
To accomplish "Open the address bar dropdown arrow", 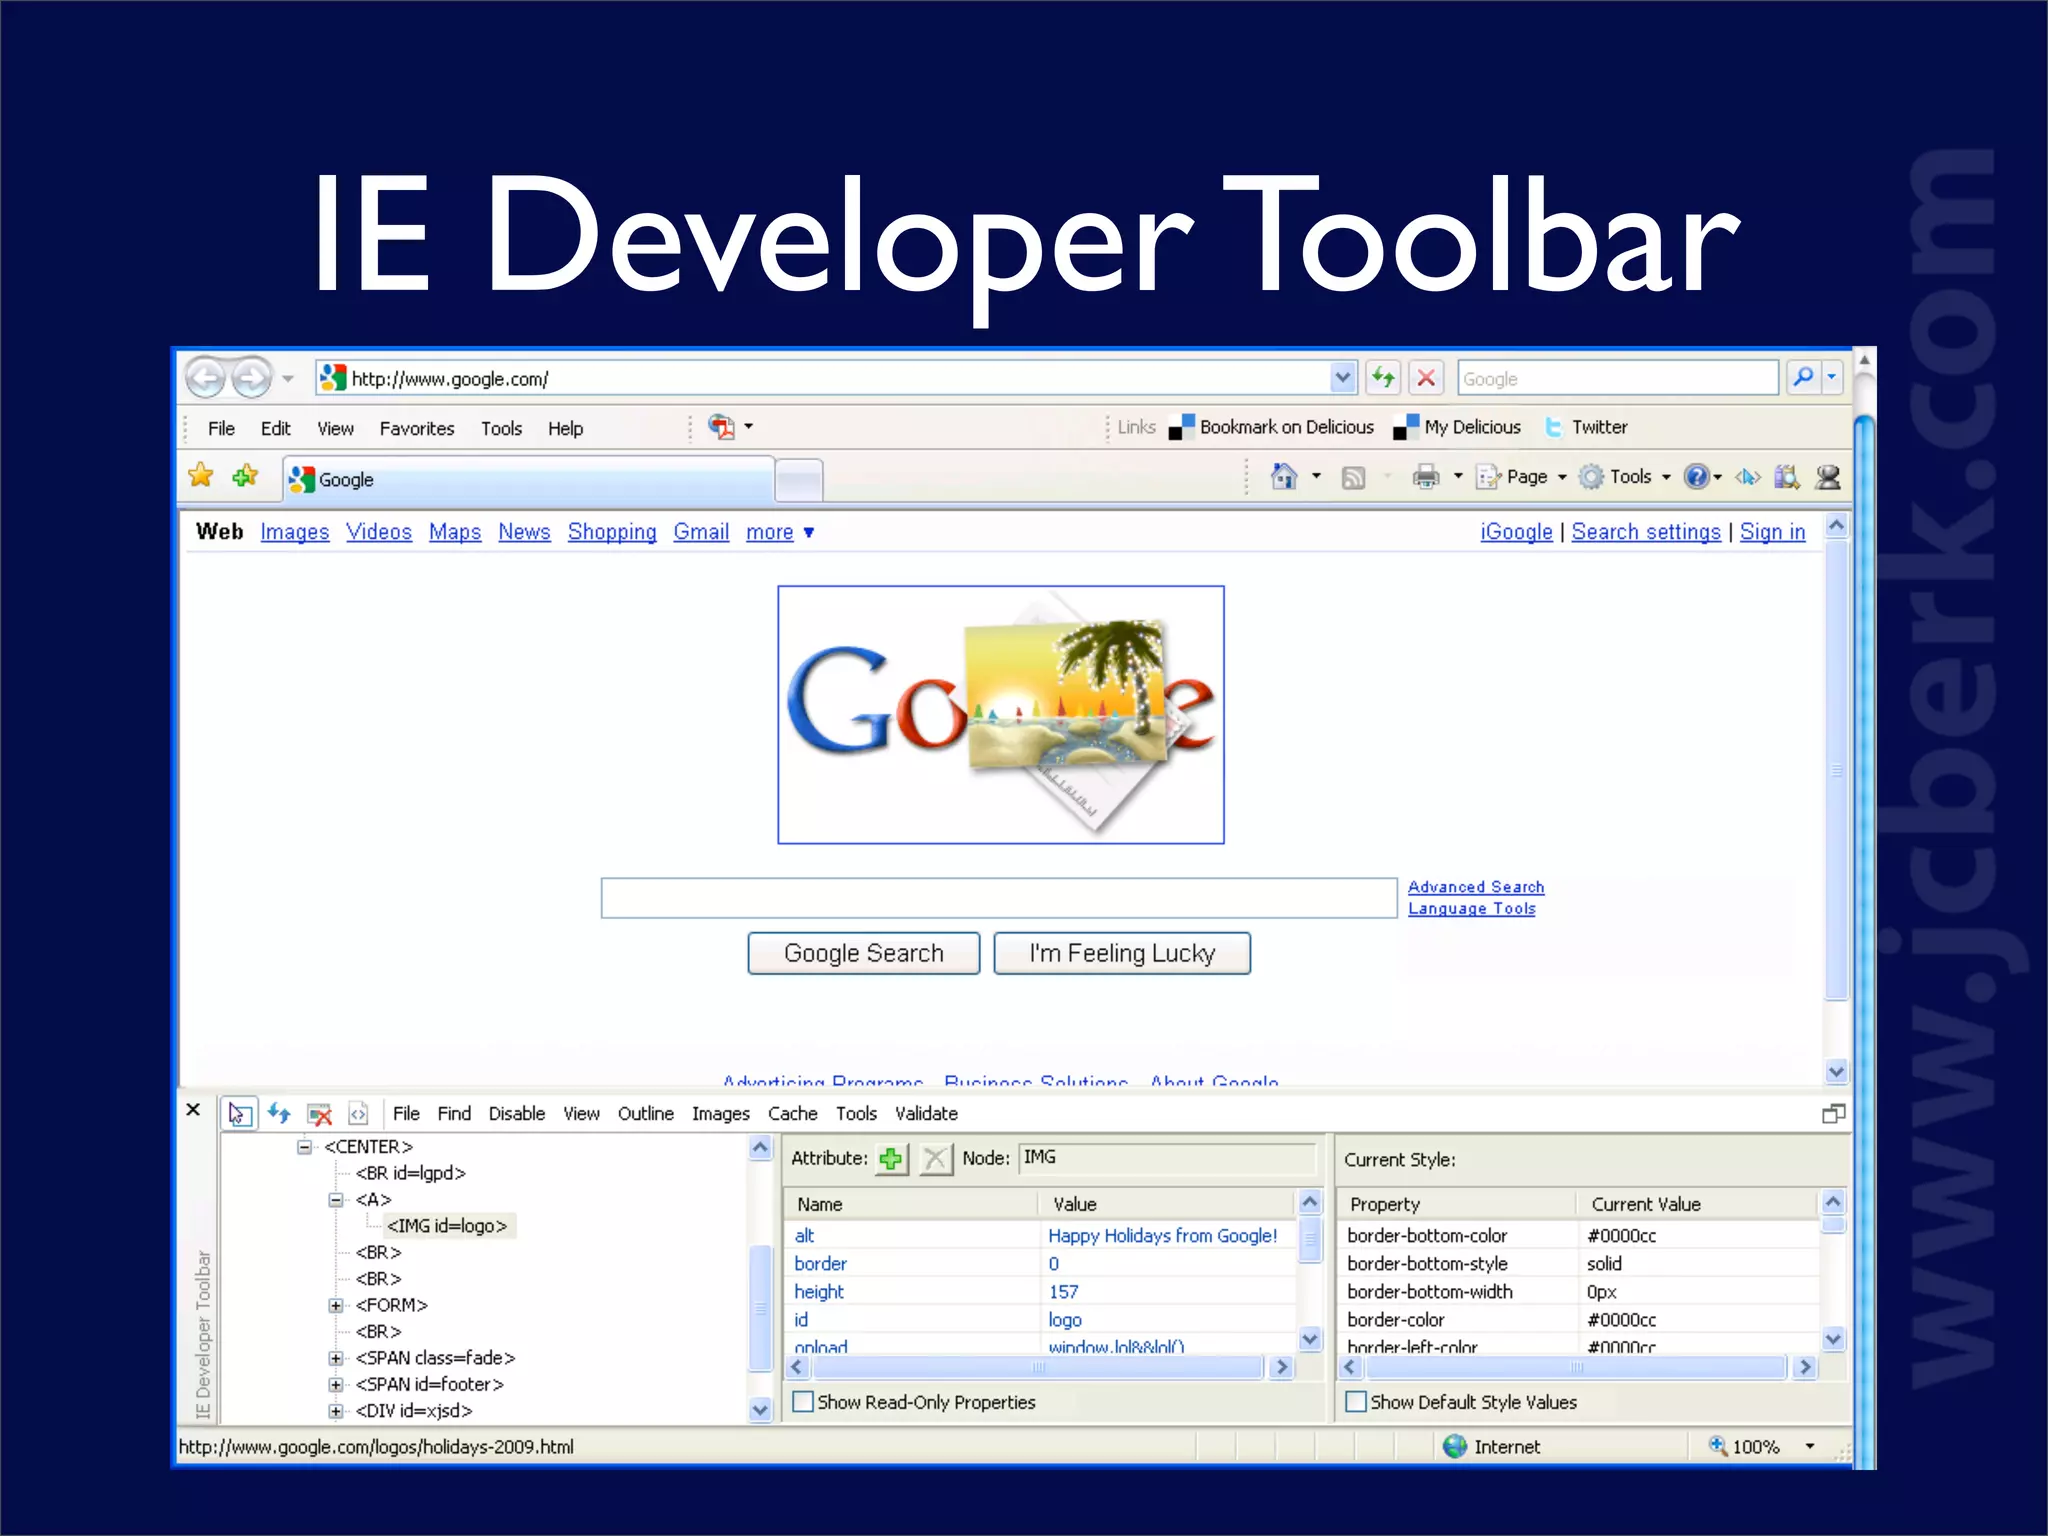I will pyautogui.click(x=1343, y=378).
